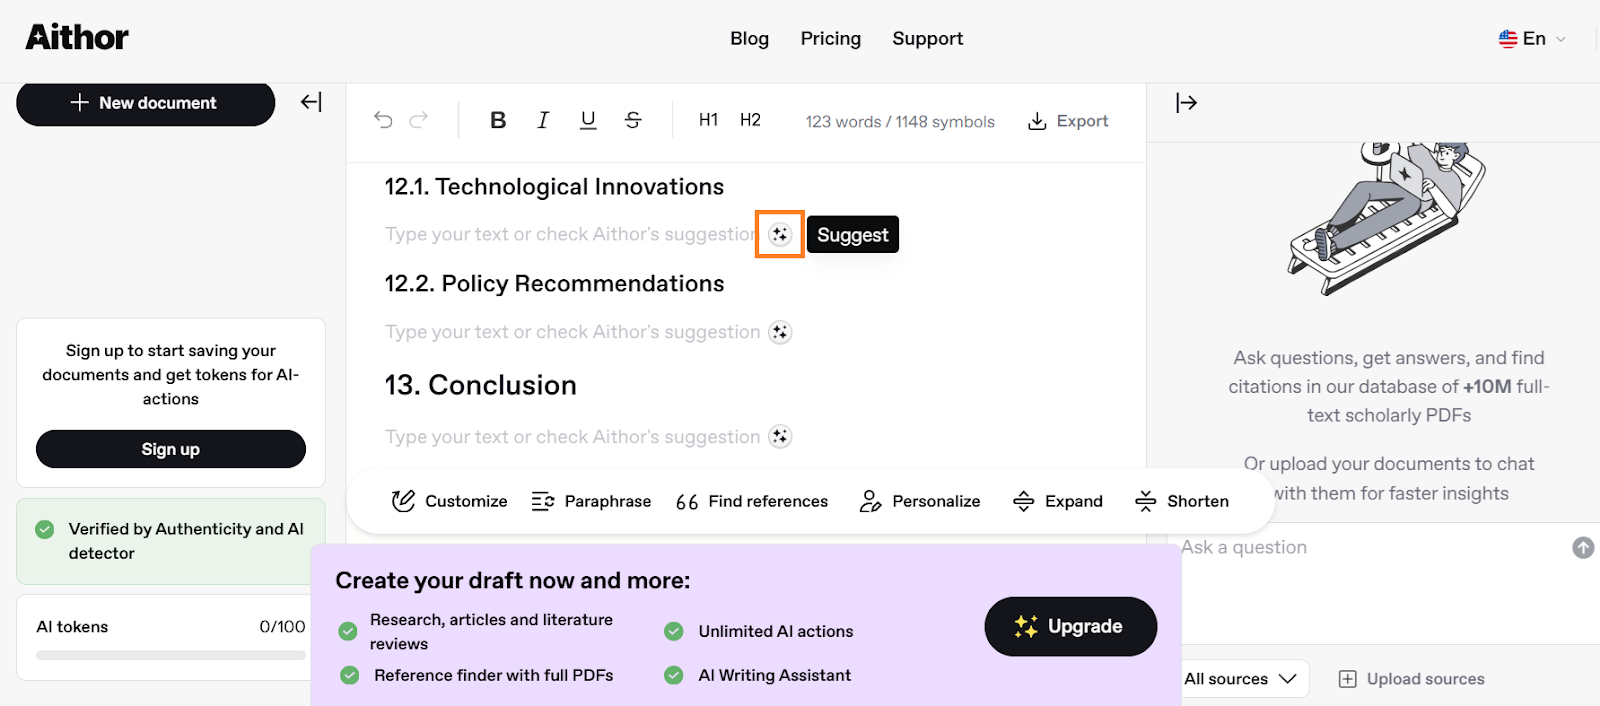Click suggestion icon under Policy Recommendations
The width and height of the screenshot is (1600, 706).
(x=780, y=332)
